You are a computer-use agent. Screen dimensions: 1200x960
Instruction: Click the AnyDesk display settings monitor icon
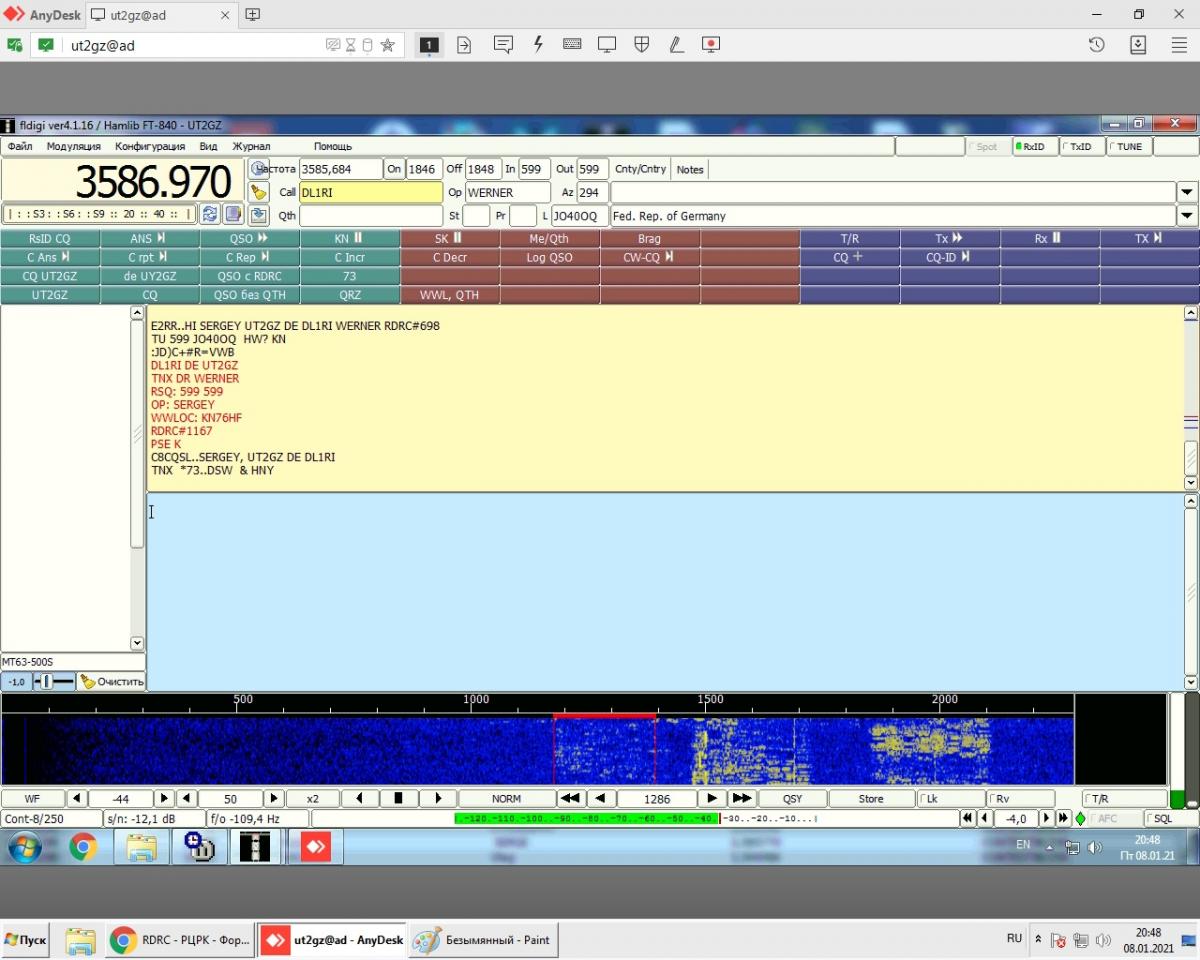pyautogui.click(x=606, y=45)
